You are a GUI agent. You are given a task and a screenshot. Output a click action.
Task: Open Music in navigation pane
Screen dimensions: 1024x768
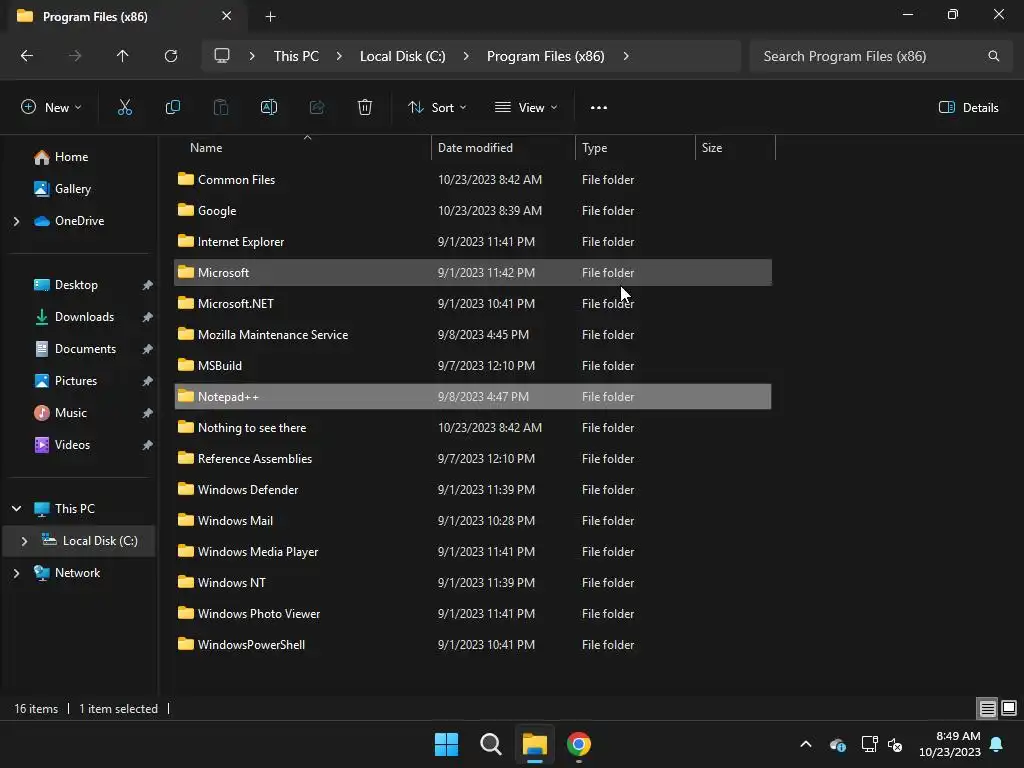(x=71, y=413)
